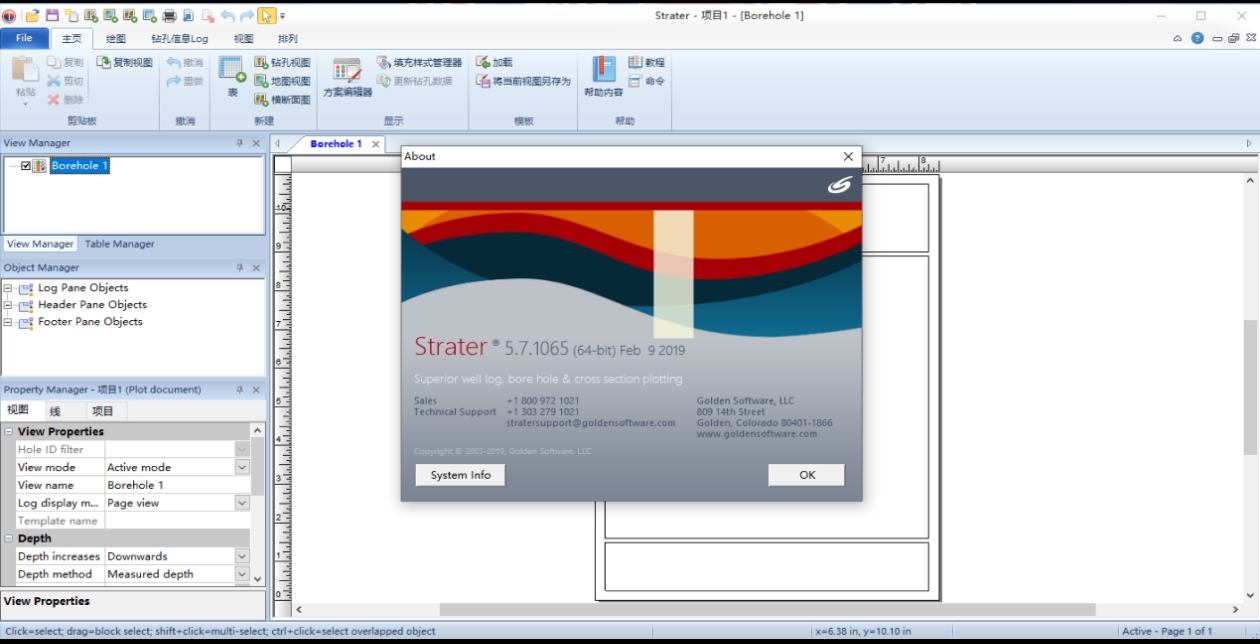Click the purple Save icon in quick access toolbar
The height and width of the screenshot is (644, 1260).
tap(52, 15)
